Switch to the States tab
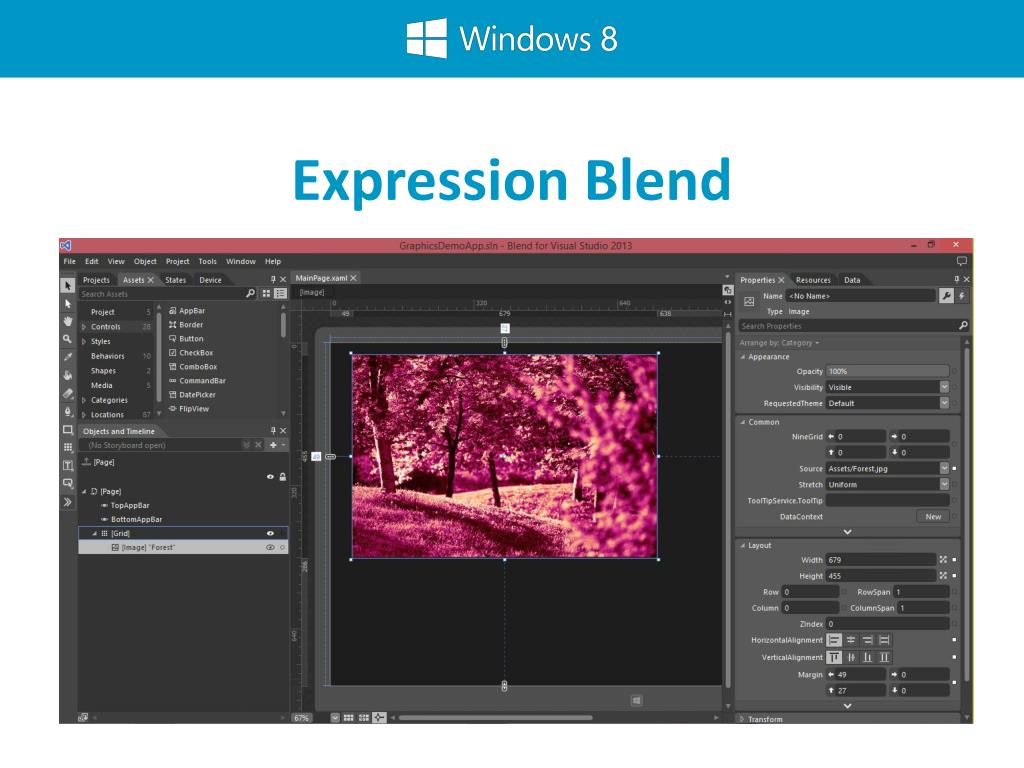 [176, 280]
